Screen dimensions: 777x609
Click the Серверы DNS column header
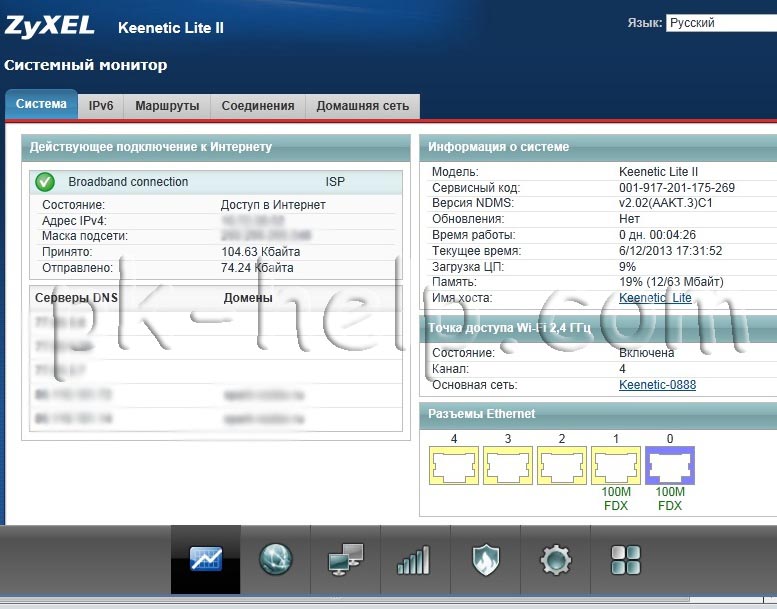coord(76,298)
